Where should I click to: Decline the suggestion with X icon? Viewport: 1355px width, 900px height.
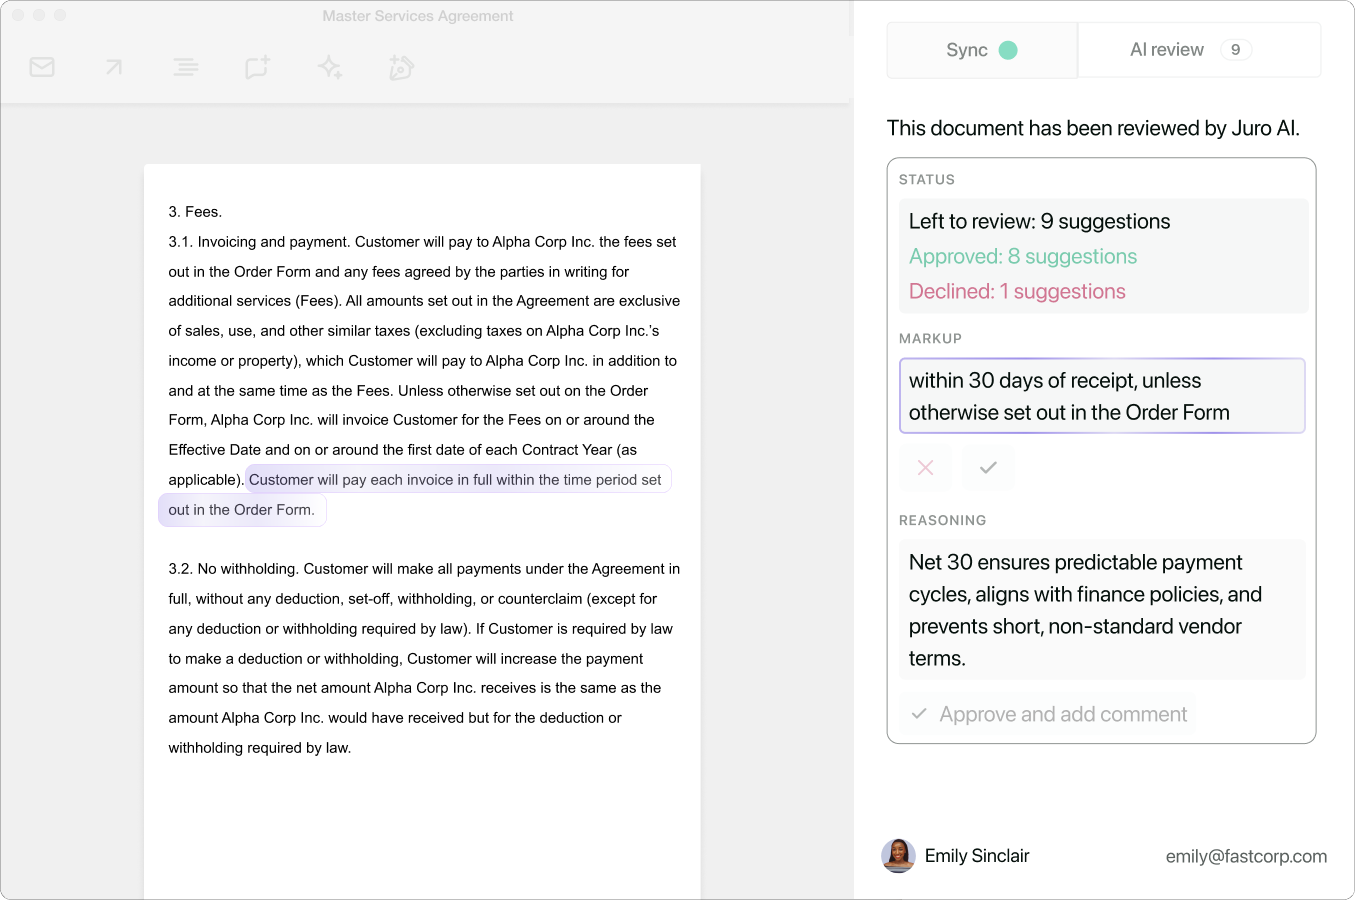click(926, 467)
